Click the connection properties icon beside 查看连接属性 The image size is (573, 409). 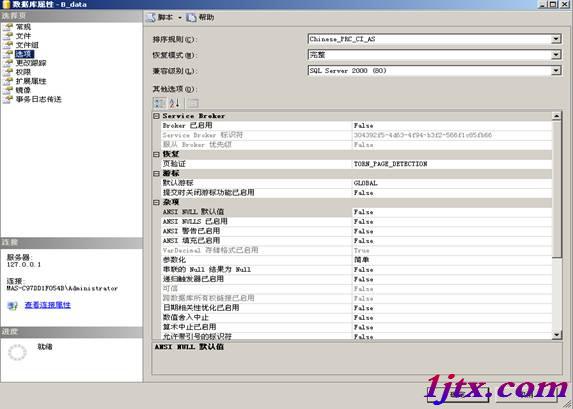(13, 306)
